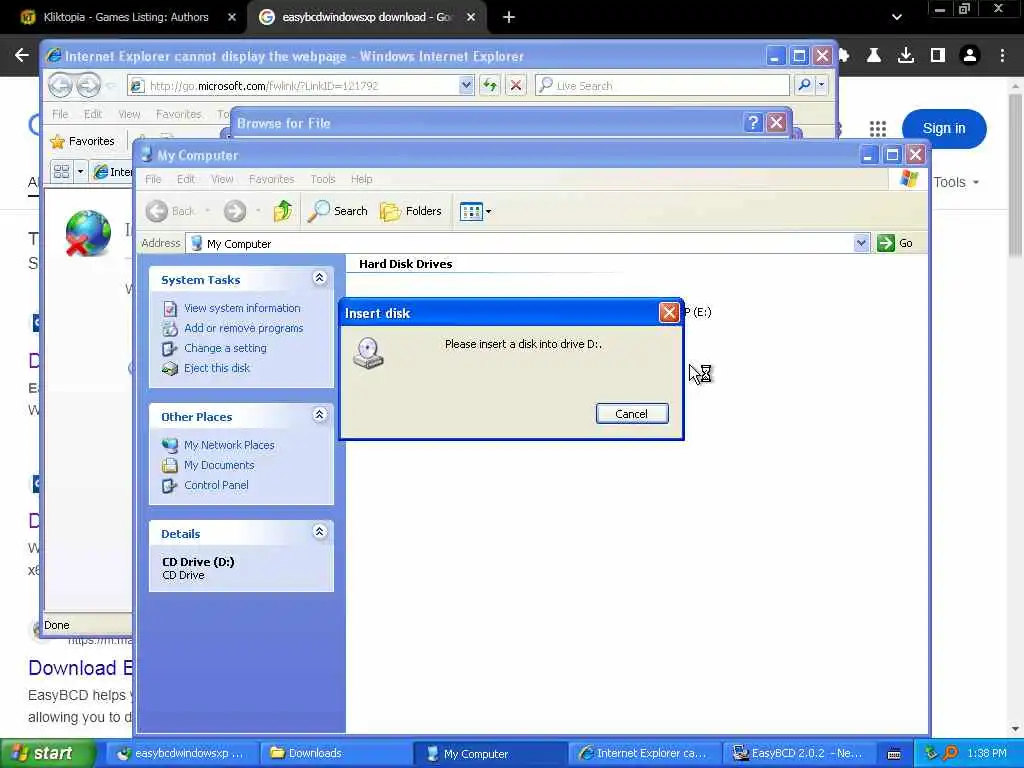Open Help menu in My Computer
The width and height of the screenshot is (1024, 768).
tap(361, 179)
